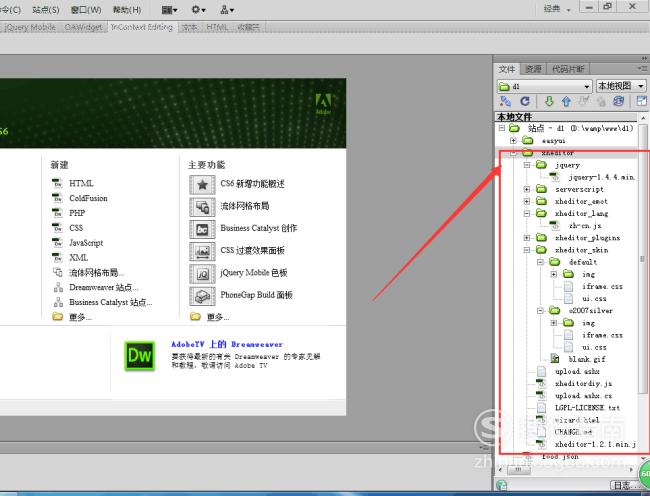Switch to the InContext Editing tab
The width and height of the screenshot is (650, 496).
coord(141,27)
